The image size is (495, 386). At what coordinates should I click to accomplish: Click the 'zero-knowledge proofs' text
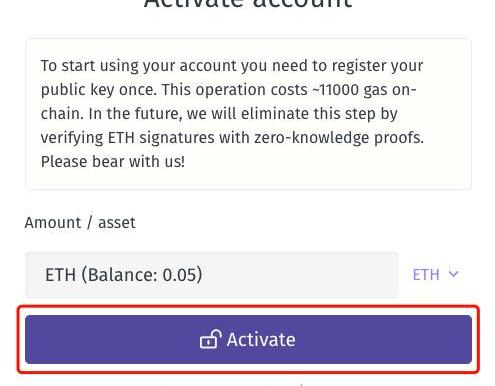click(x=339, y=137)
